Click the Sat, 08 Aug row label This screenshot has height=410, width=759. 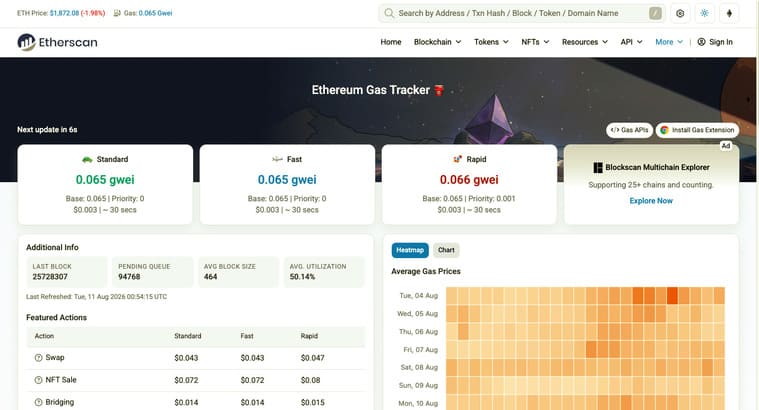[x=419, y=367]
